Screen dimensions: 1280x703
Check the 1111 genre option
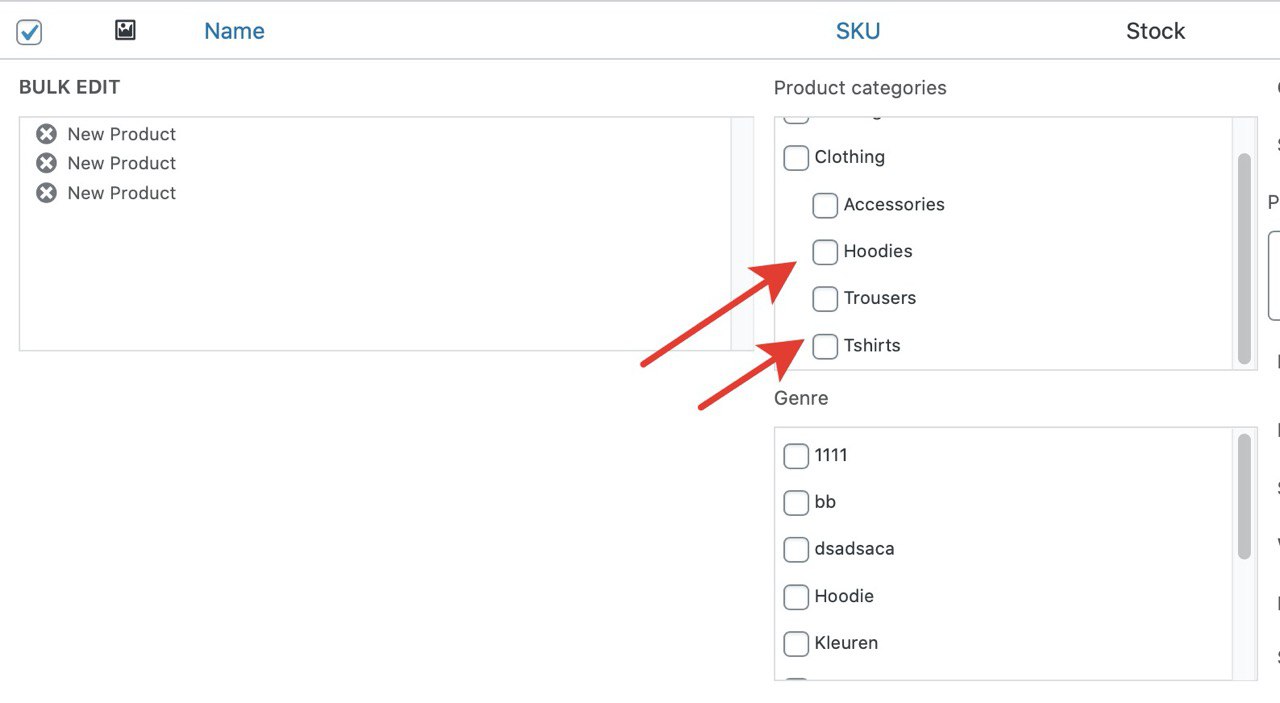click(796, 456)
